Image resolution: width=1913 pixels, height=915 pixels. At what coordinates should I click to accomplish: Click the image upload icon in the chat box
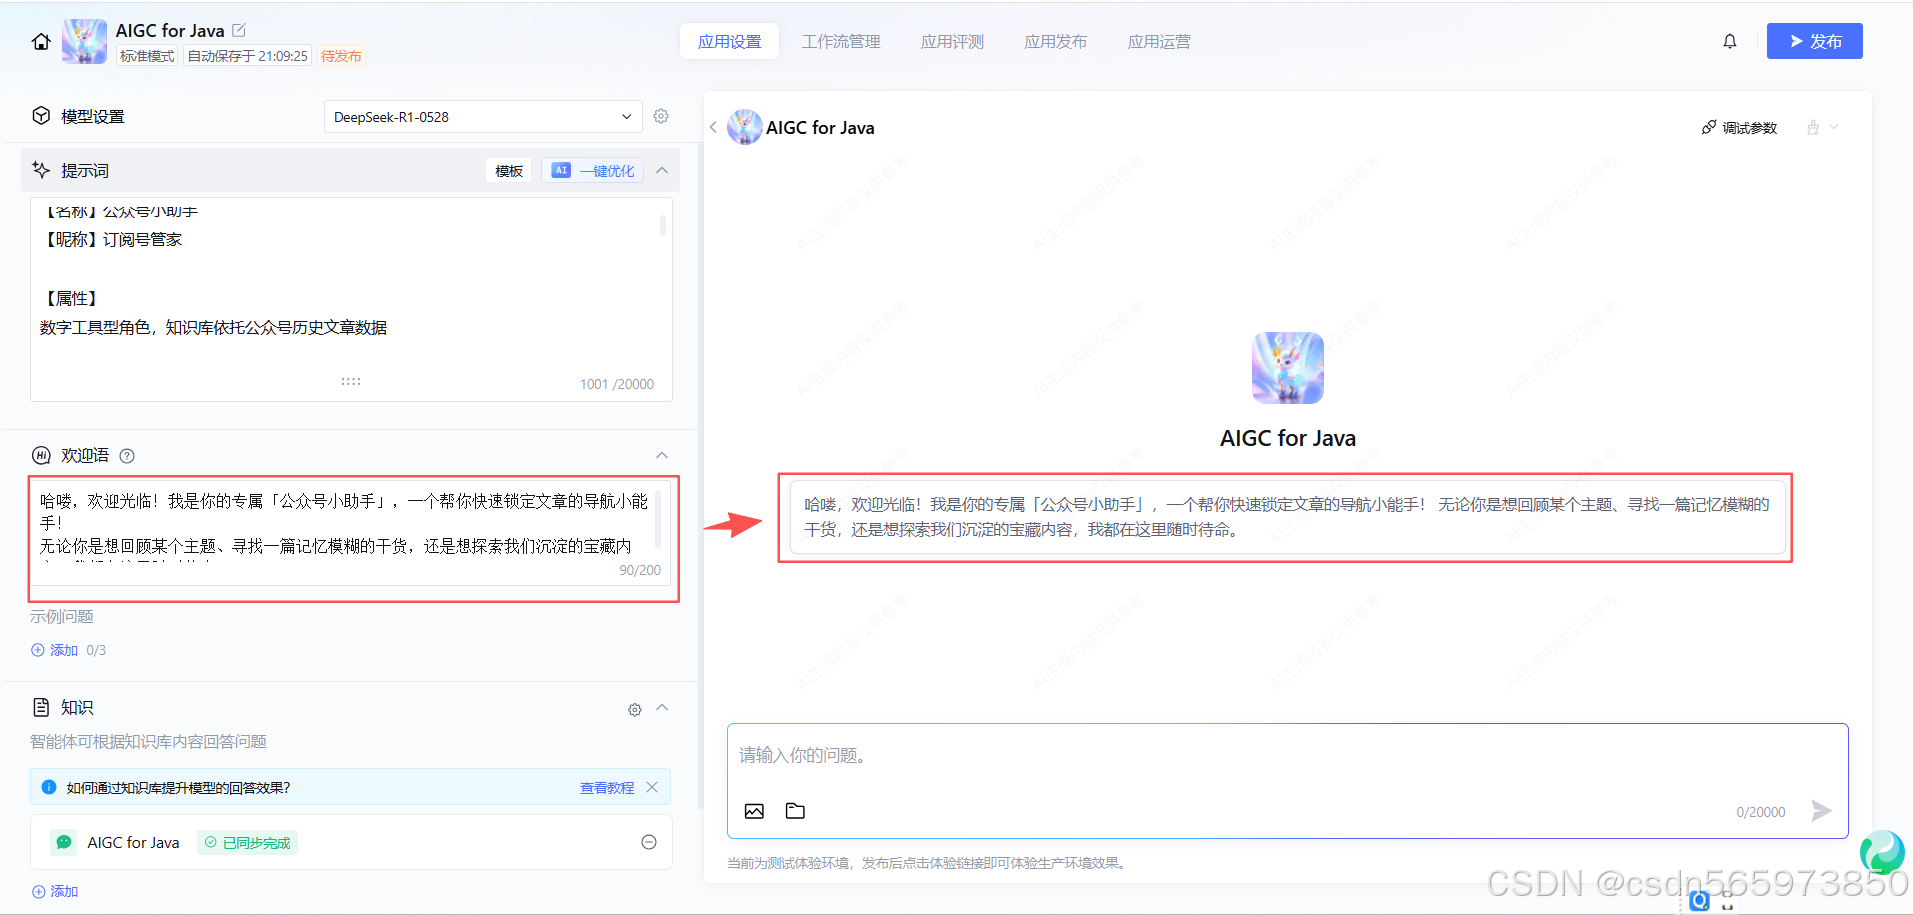754,811
